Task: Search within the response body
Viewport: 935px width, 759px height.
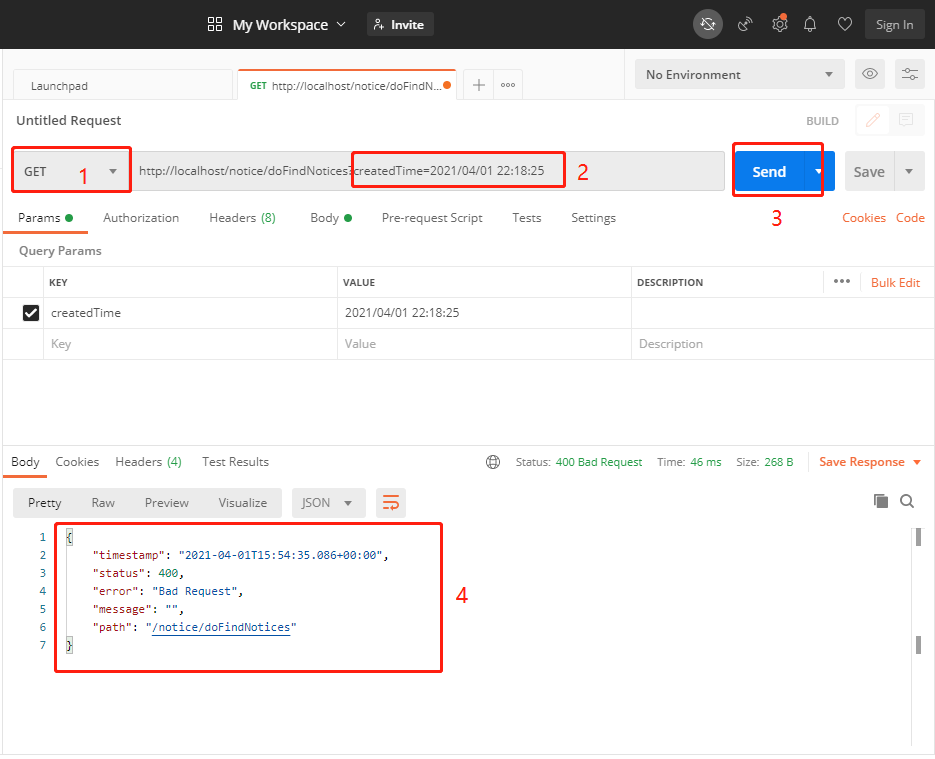Action: 907,501
